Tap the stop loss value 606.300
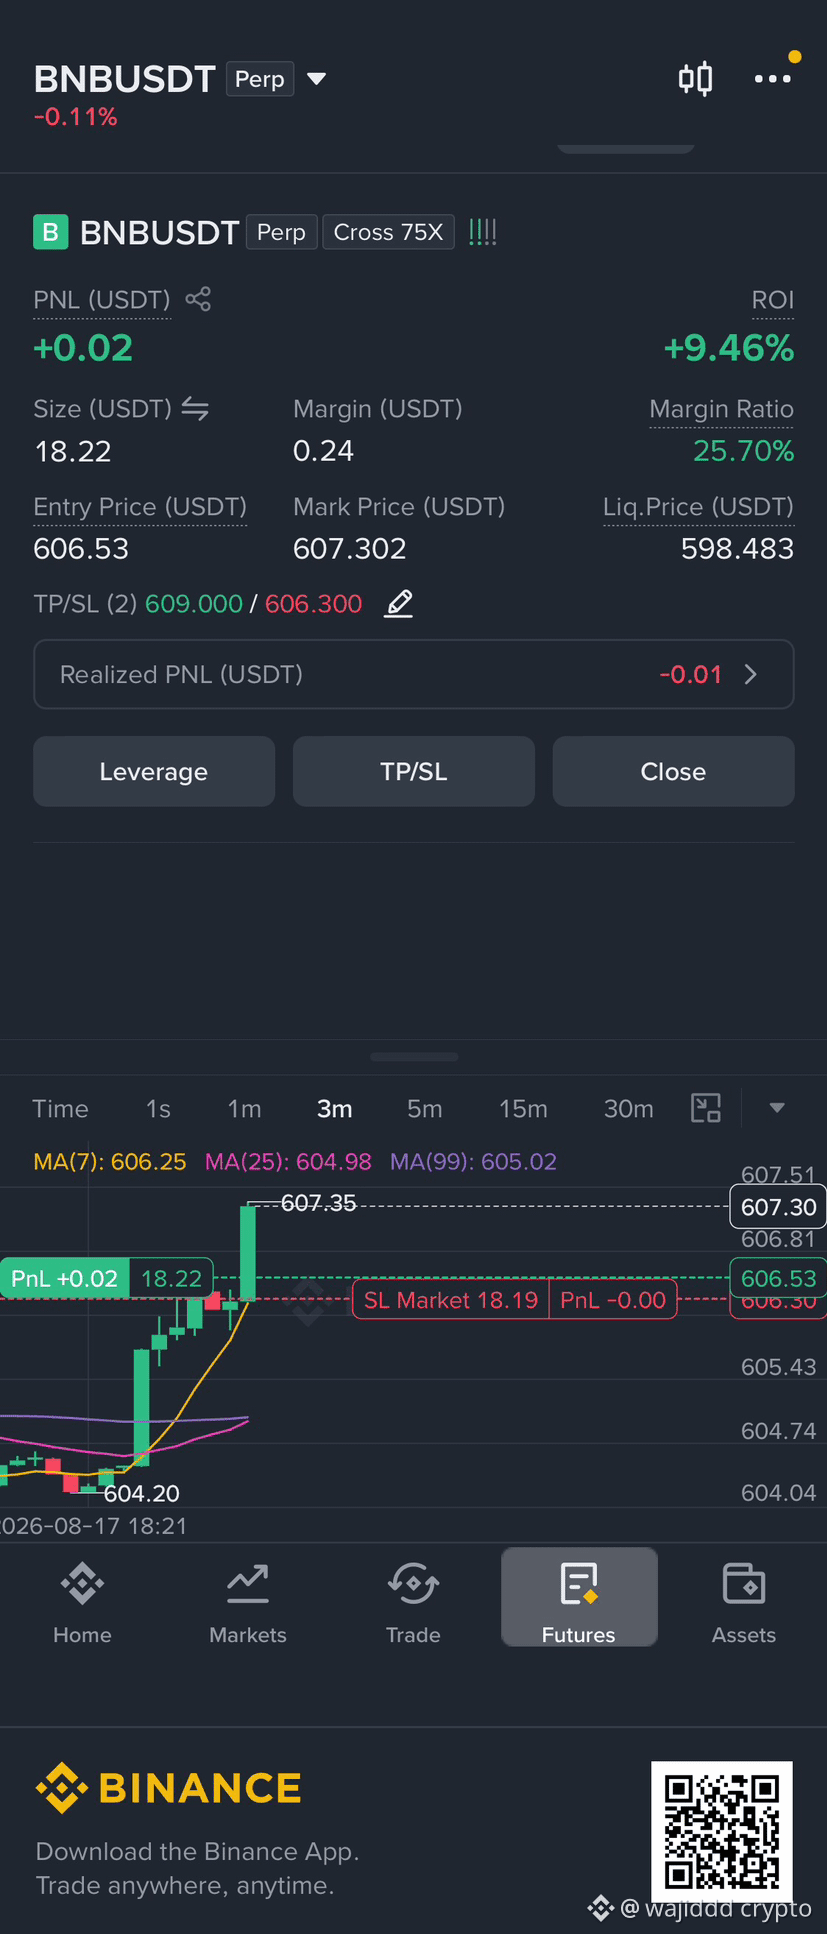Viewport: 827px width, 1934px height. (x=313, y=604)
